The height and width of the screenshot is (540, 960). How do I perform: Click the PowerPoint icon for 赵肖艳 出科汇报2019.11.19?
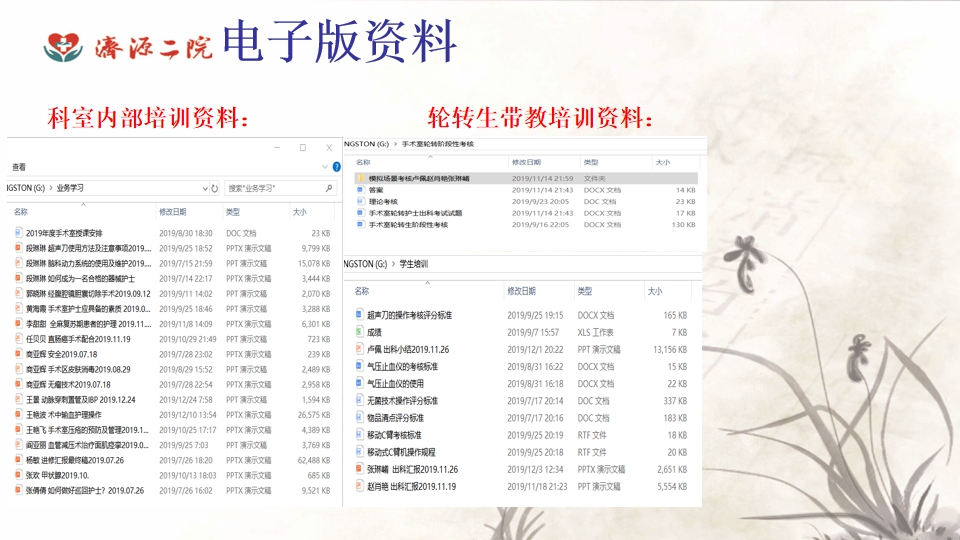coord(359,486)
